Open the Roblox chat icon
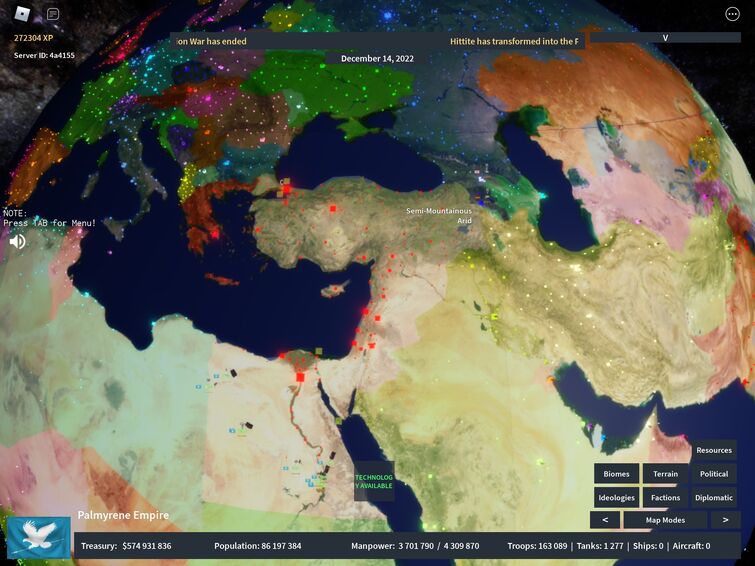Image resolution: width=755 pixels, height=566 pixels. [53, 14]
